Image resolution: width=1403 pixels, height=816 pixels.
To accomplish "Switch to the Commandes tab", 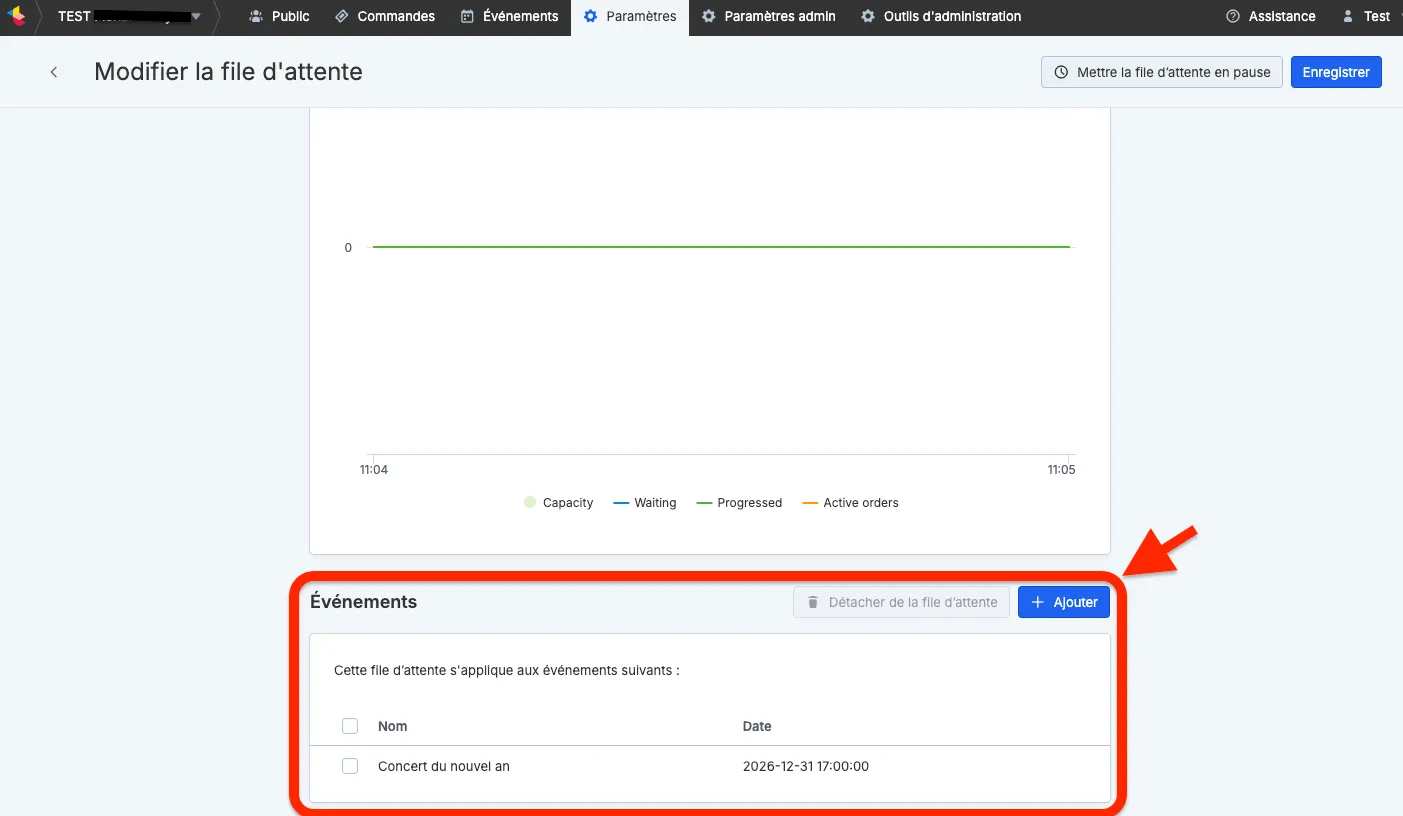I will tap(385, 16).
